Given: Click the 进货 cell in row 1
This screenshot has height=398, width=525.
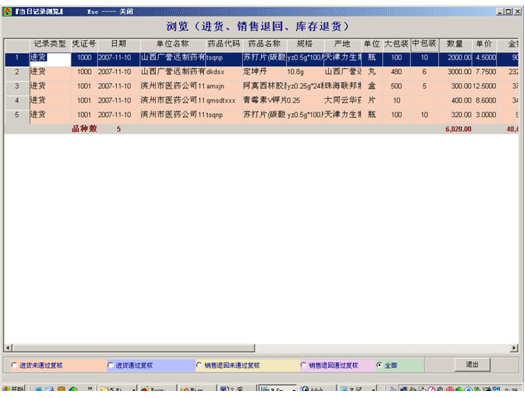Looking at the screenshot, I should (50, 58).
